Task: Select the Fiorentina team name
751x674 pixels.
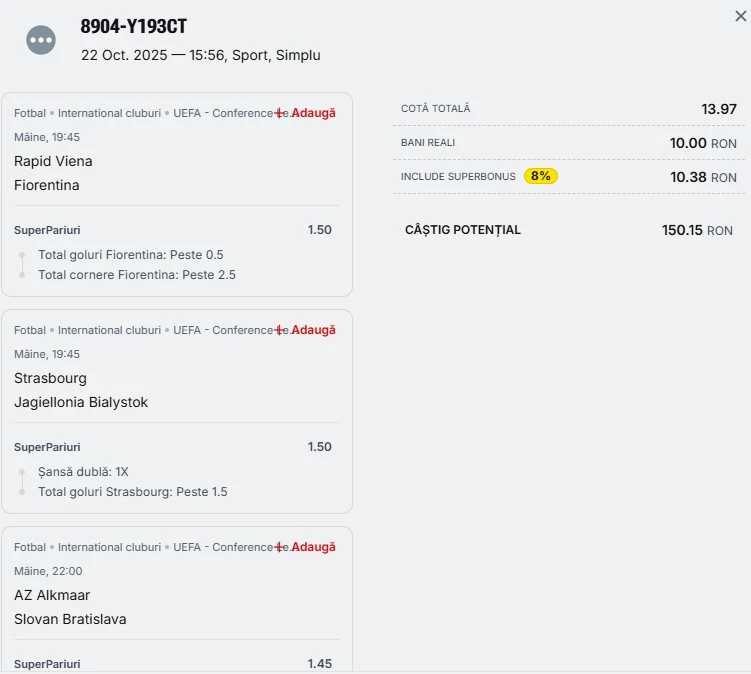Action: (x=47, y=185)
